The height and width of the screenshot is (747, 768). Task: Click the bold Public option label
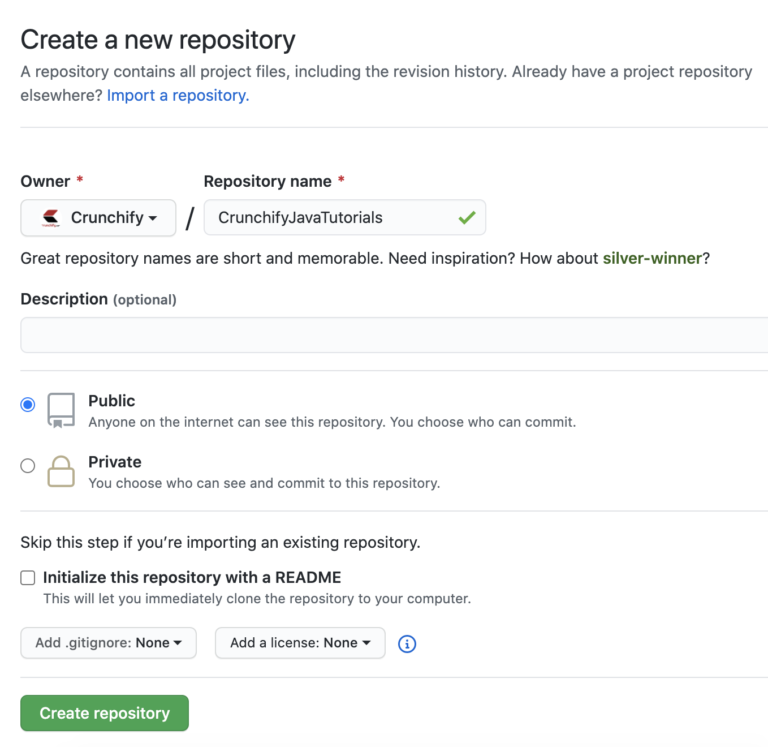(111, 400)
